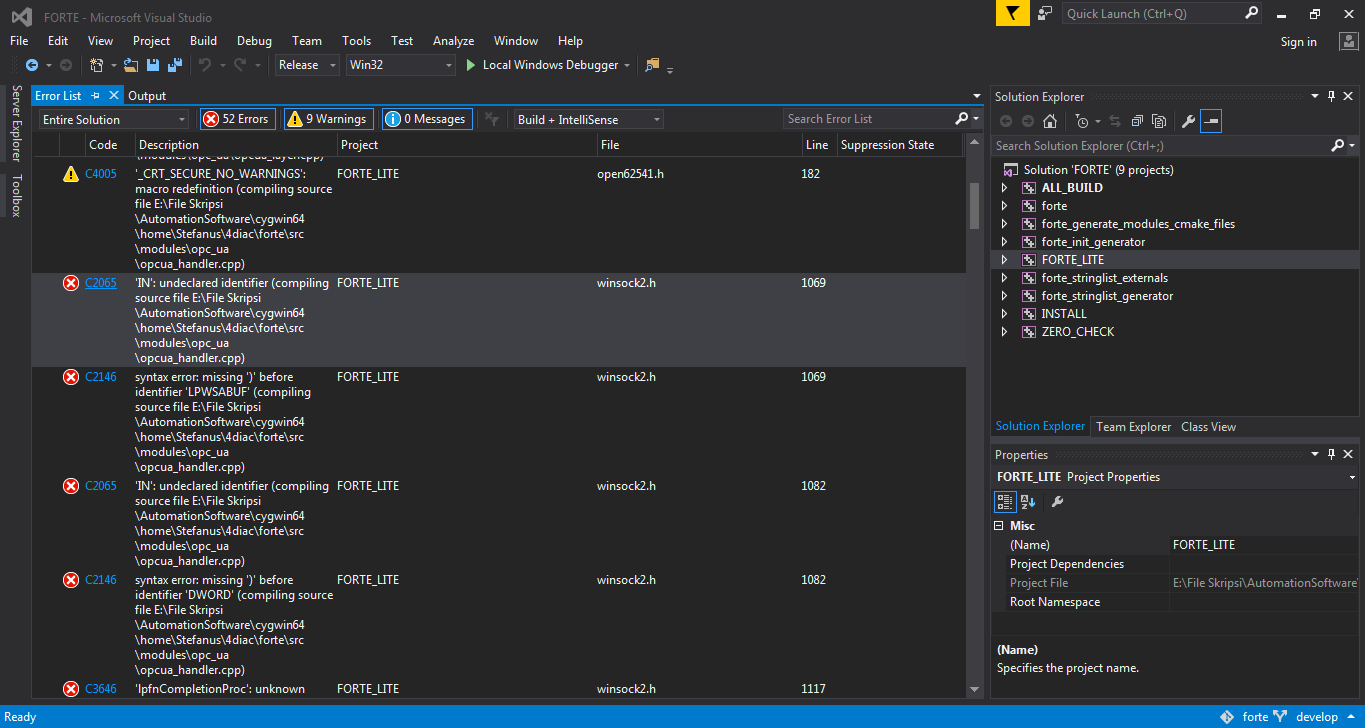This screenshot has height=728, width=1365.
Task: Open the Build + IntelliSense filter dropdown
Action: pyautogui.click(x=588, y=120)
